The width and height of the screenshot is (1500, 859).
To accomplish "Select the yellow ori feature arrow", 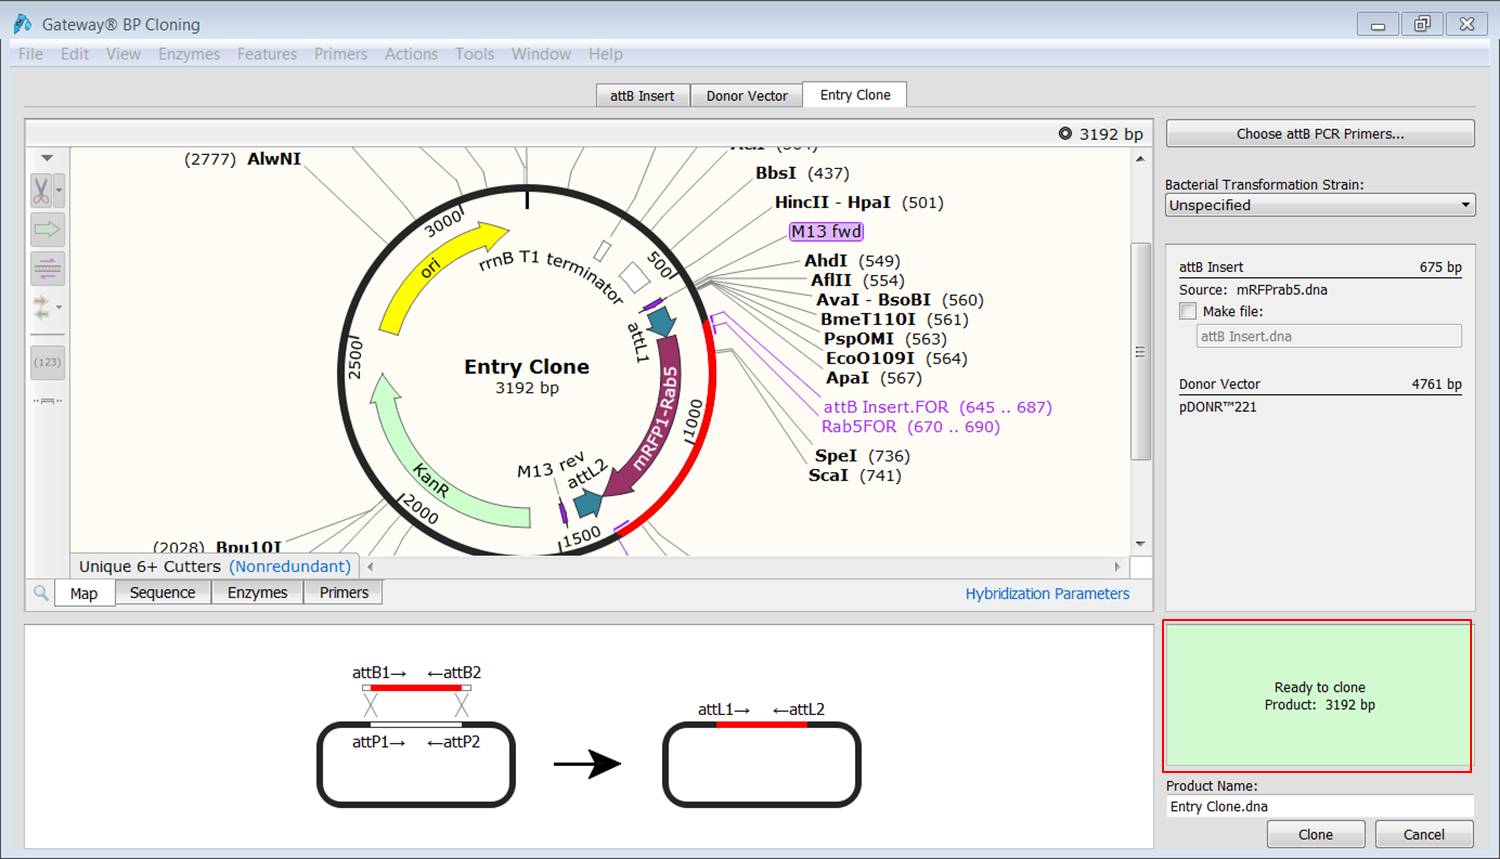I will [430, 269].
